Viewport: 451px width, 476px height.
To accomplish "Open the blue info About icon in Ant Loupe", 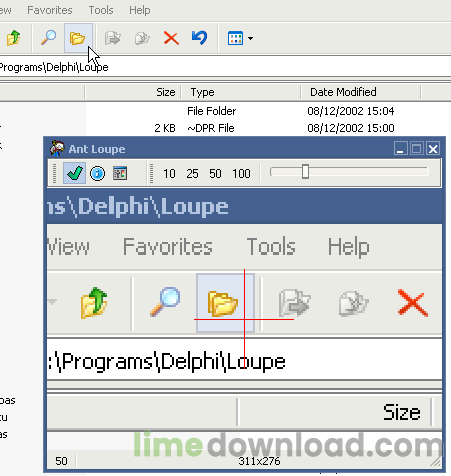I will point(97,173).
